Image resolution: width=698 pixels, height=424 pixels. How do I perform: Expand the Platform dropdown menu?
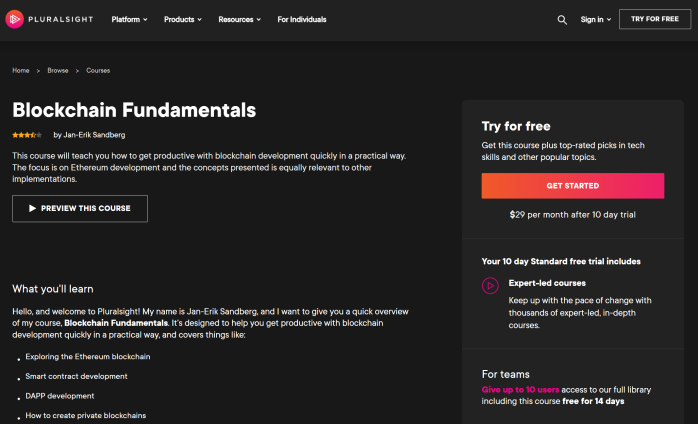tap(130, 20)
